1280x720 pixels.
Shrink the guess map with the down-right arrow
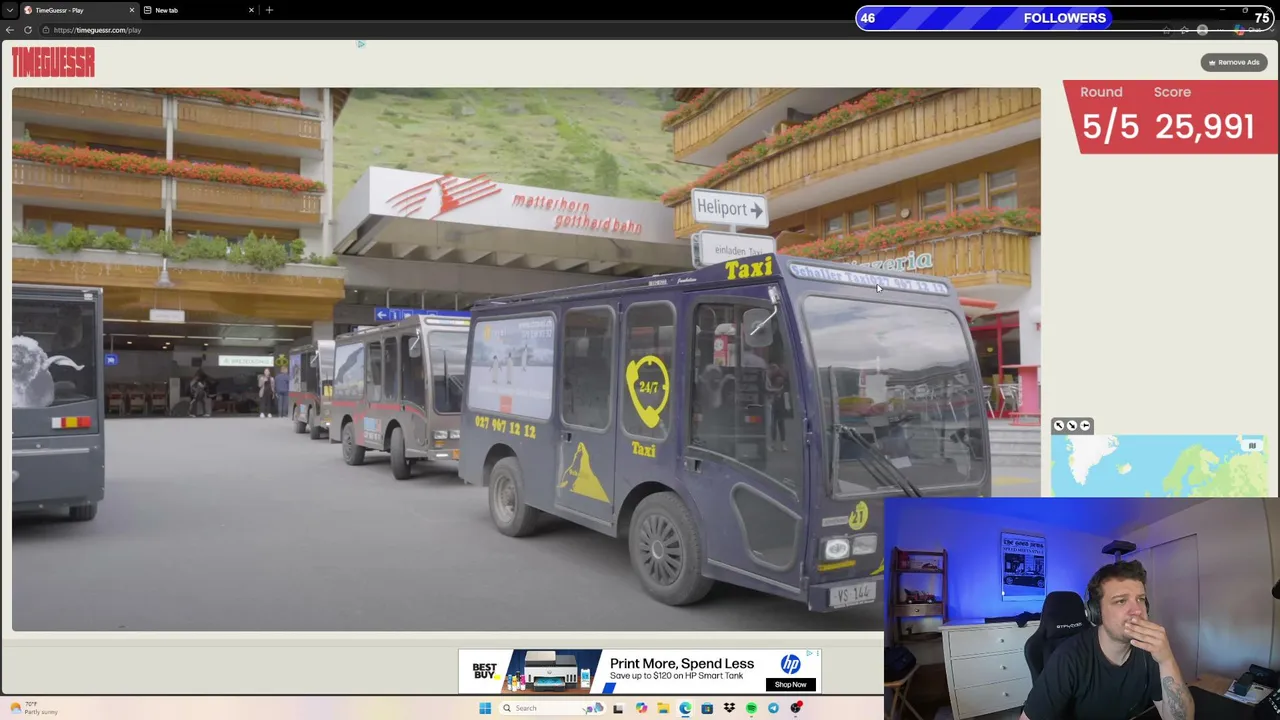(1072, 426)
